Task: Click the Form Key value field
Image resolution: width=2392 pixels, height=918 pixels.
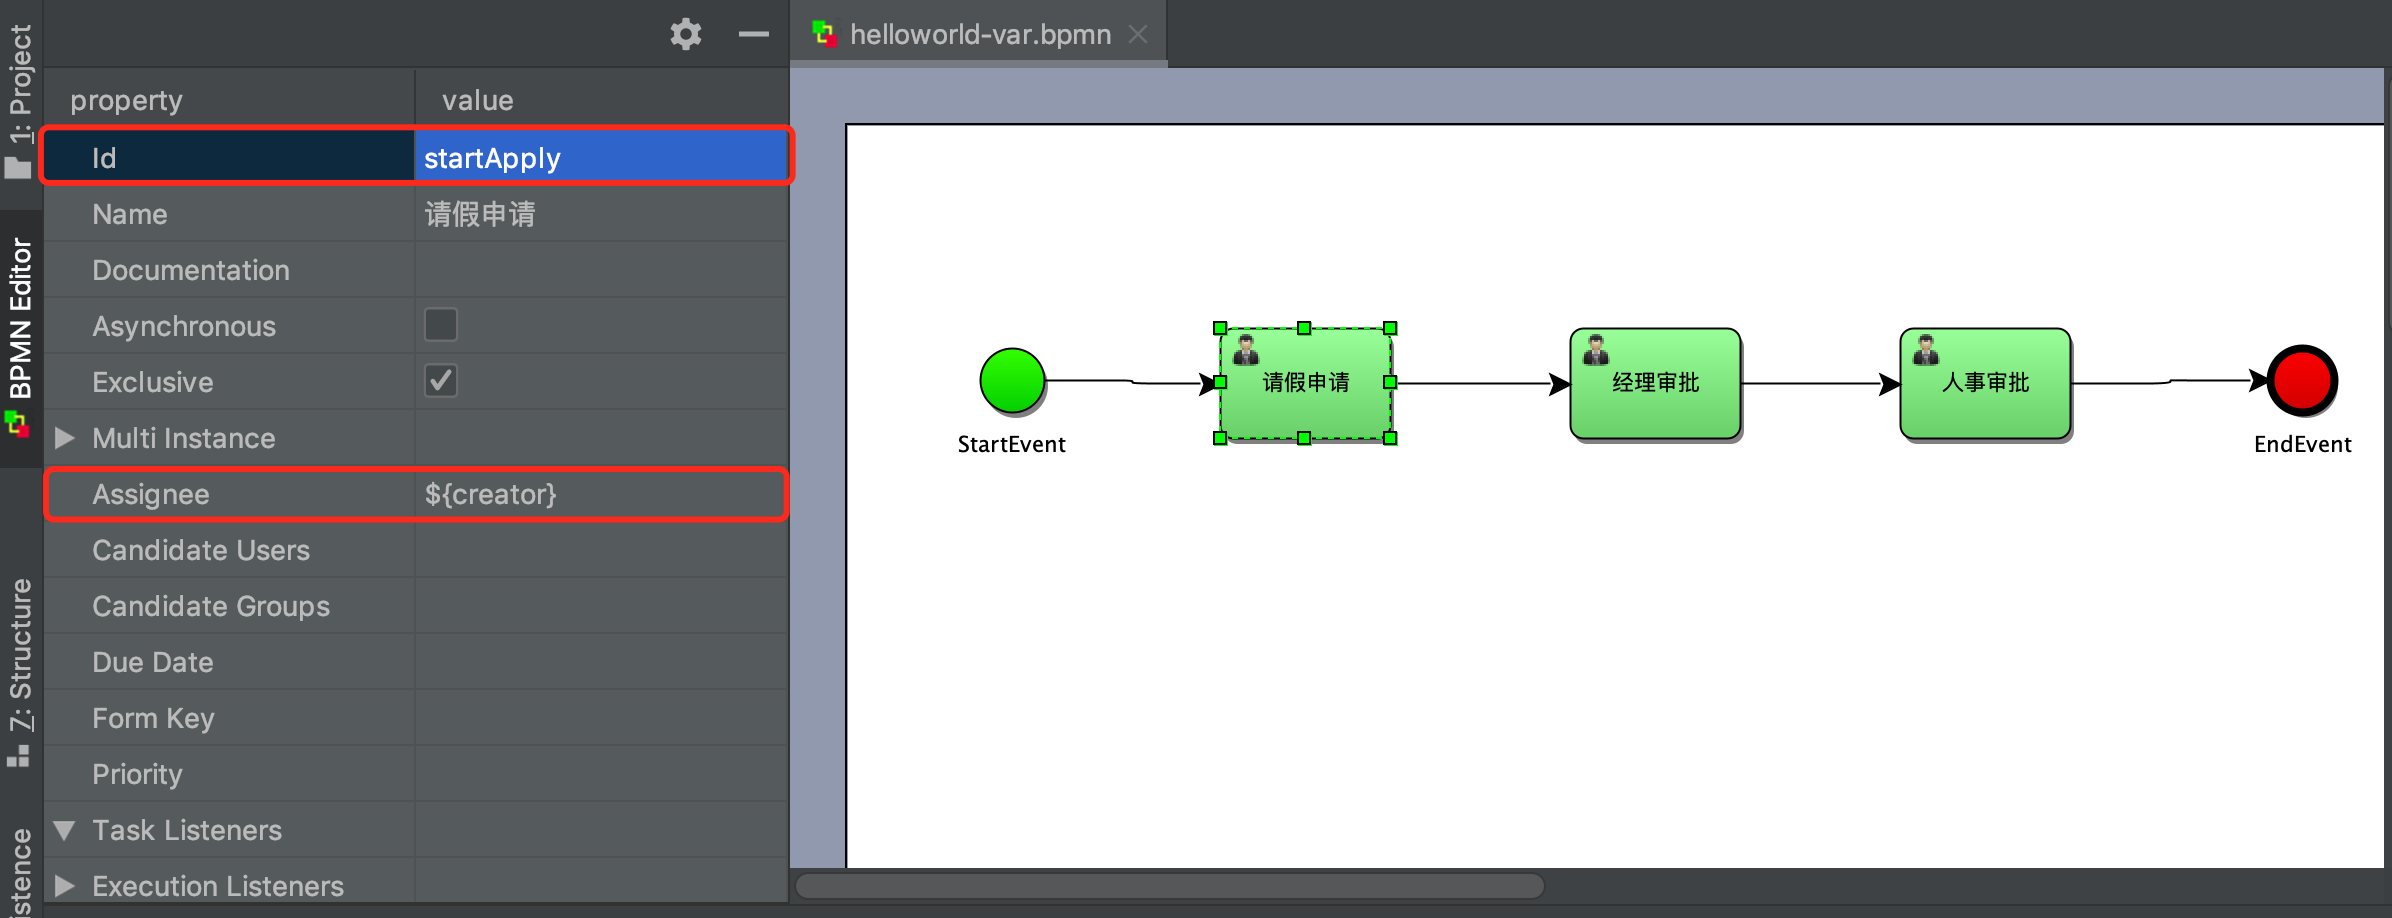Action: (x=602, y=718)
